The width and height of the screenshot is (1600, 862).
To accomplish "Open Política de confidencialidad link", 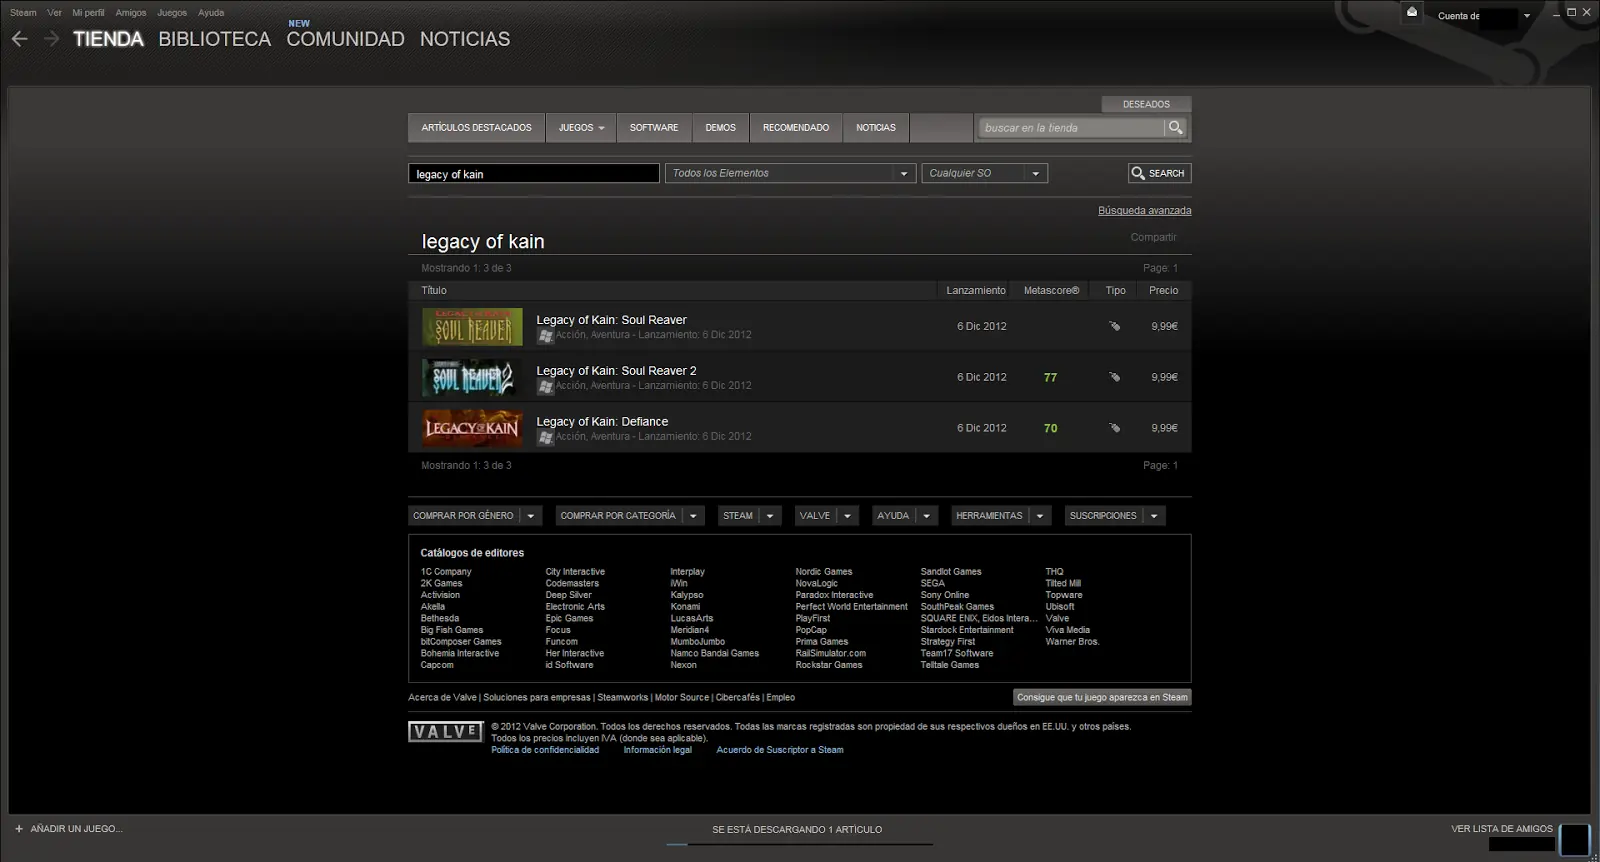I will (545, 750).
